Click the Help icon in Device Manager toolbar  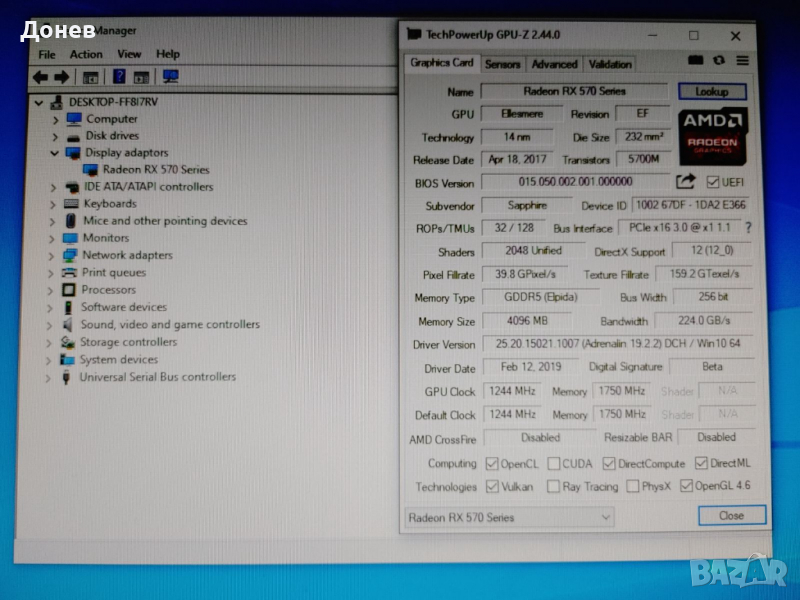click(119, 77)
